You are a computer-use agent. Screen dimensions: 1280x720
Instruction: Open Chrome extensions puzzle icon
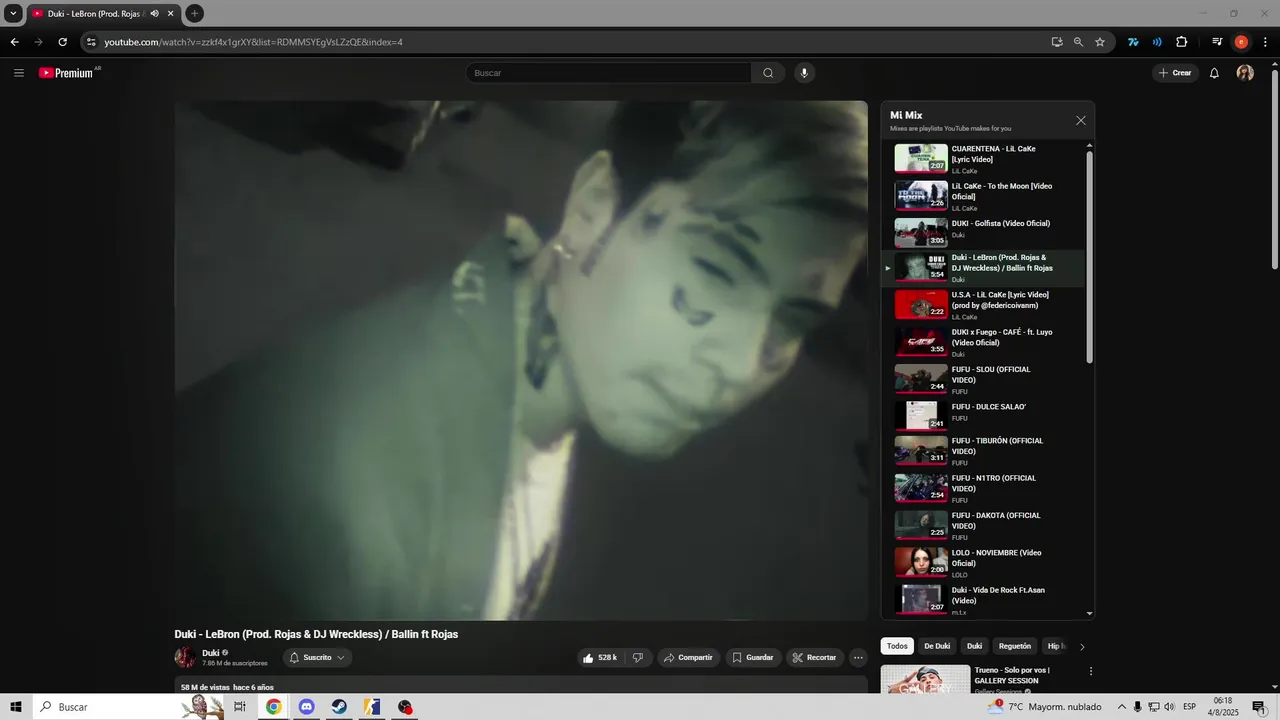tap(1181, 42)
